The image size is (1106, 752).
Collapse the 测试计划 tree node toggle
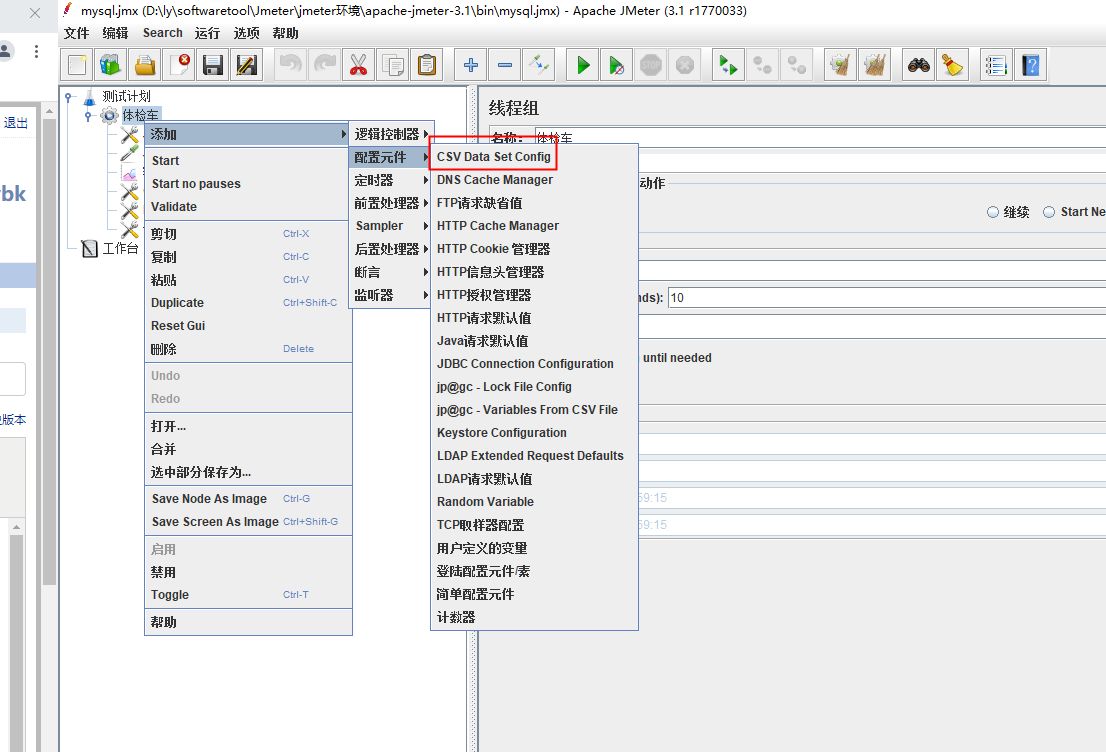[x=68, y=97]
